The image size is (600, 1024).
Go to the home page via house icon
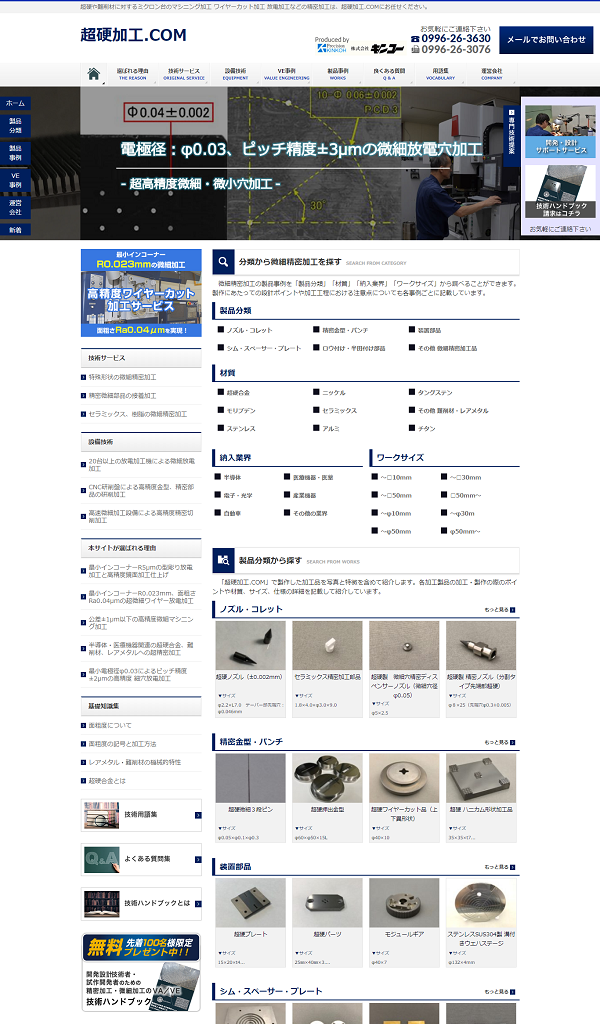tap(93, 73)
